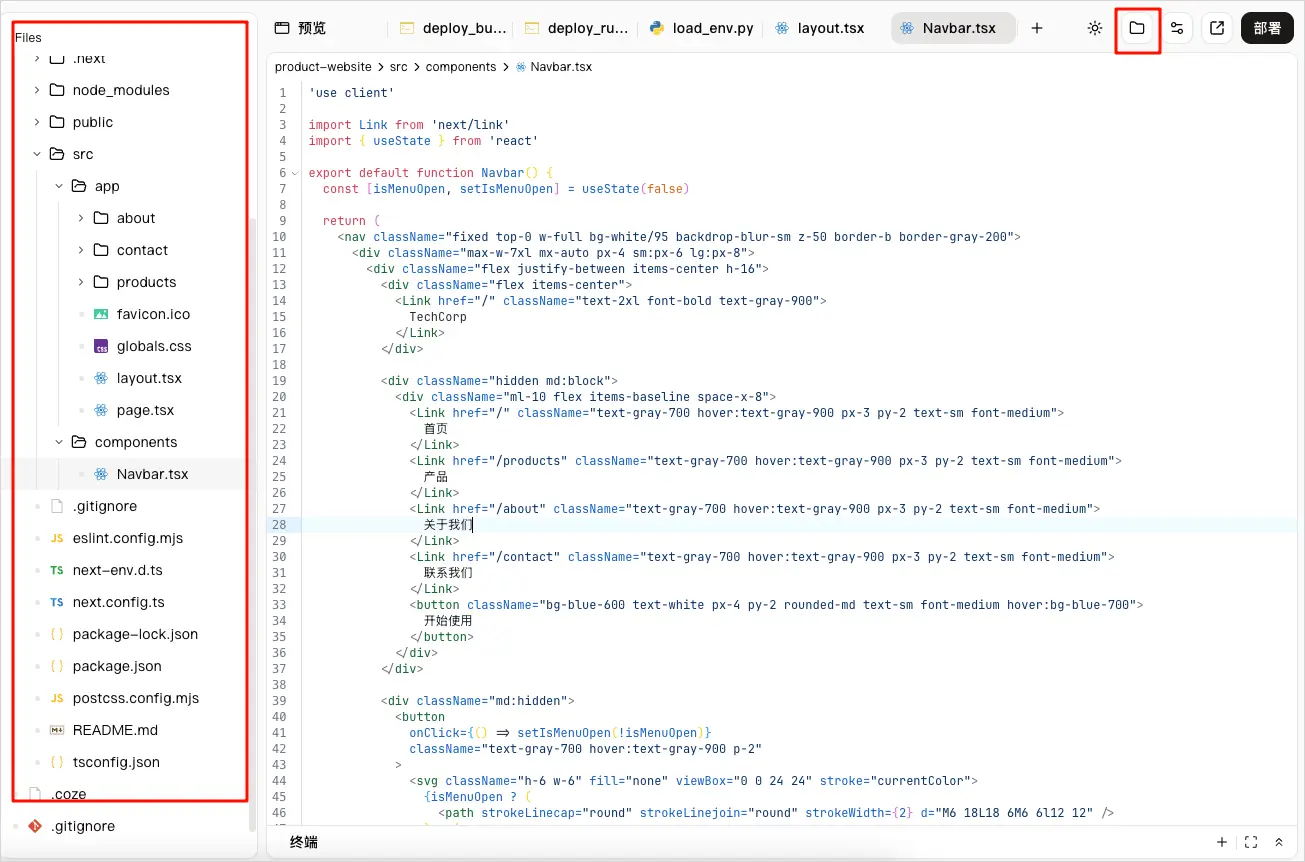Open tsconfig.json in the file tree
1305x862 pixels.
point(116,762)
